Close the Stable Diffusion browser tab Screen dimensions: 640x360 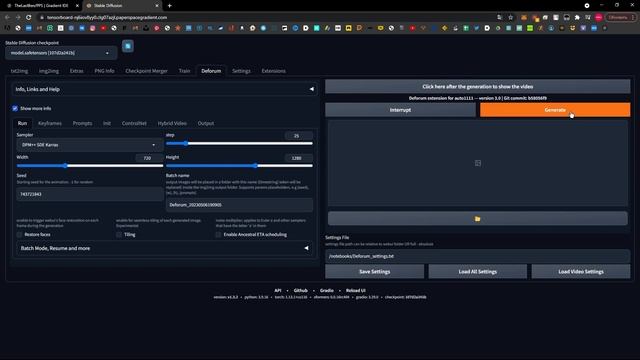point(157,6)
